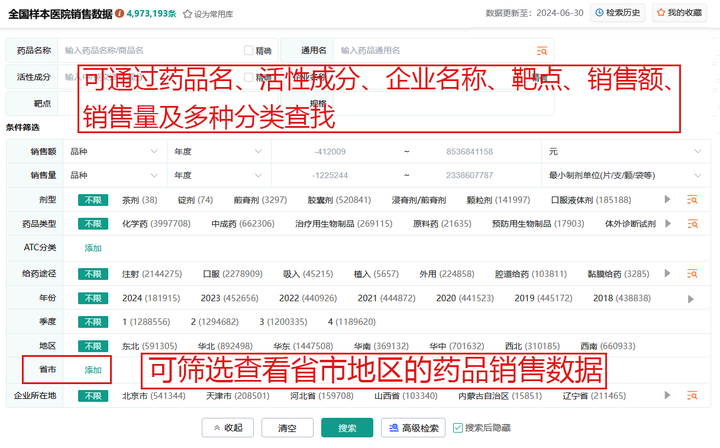The image size is (720, 448).
Task: Click the green search (搜索) button
Action: (x=347, y=428)
